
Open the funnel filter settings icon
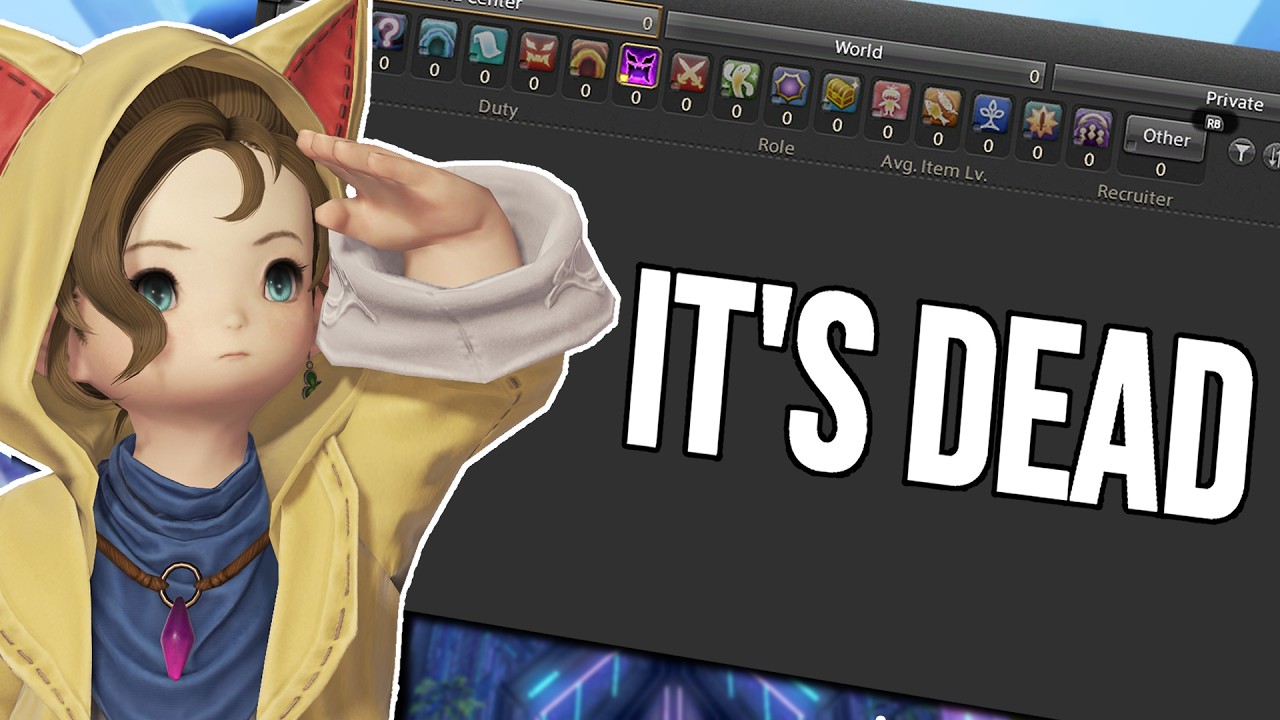click(1241, 152)
